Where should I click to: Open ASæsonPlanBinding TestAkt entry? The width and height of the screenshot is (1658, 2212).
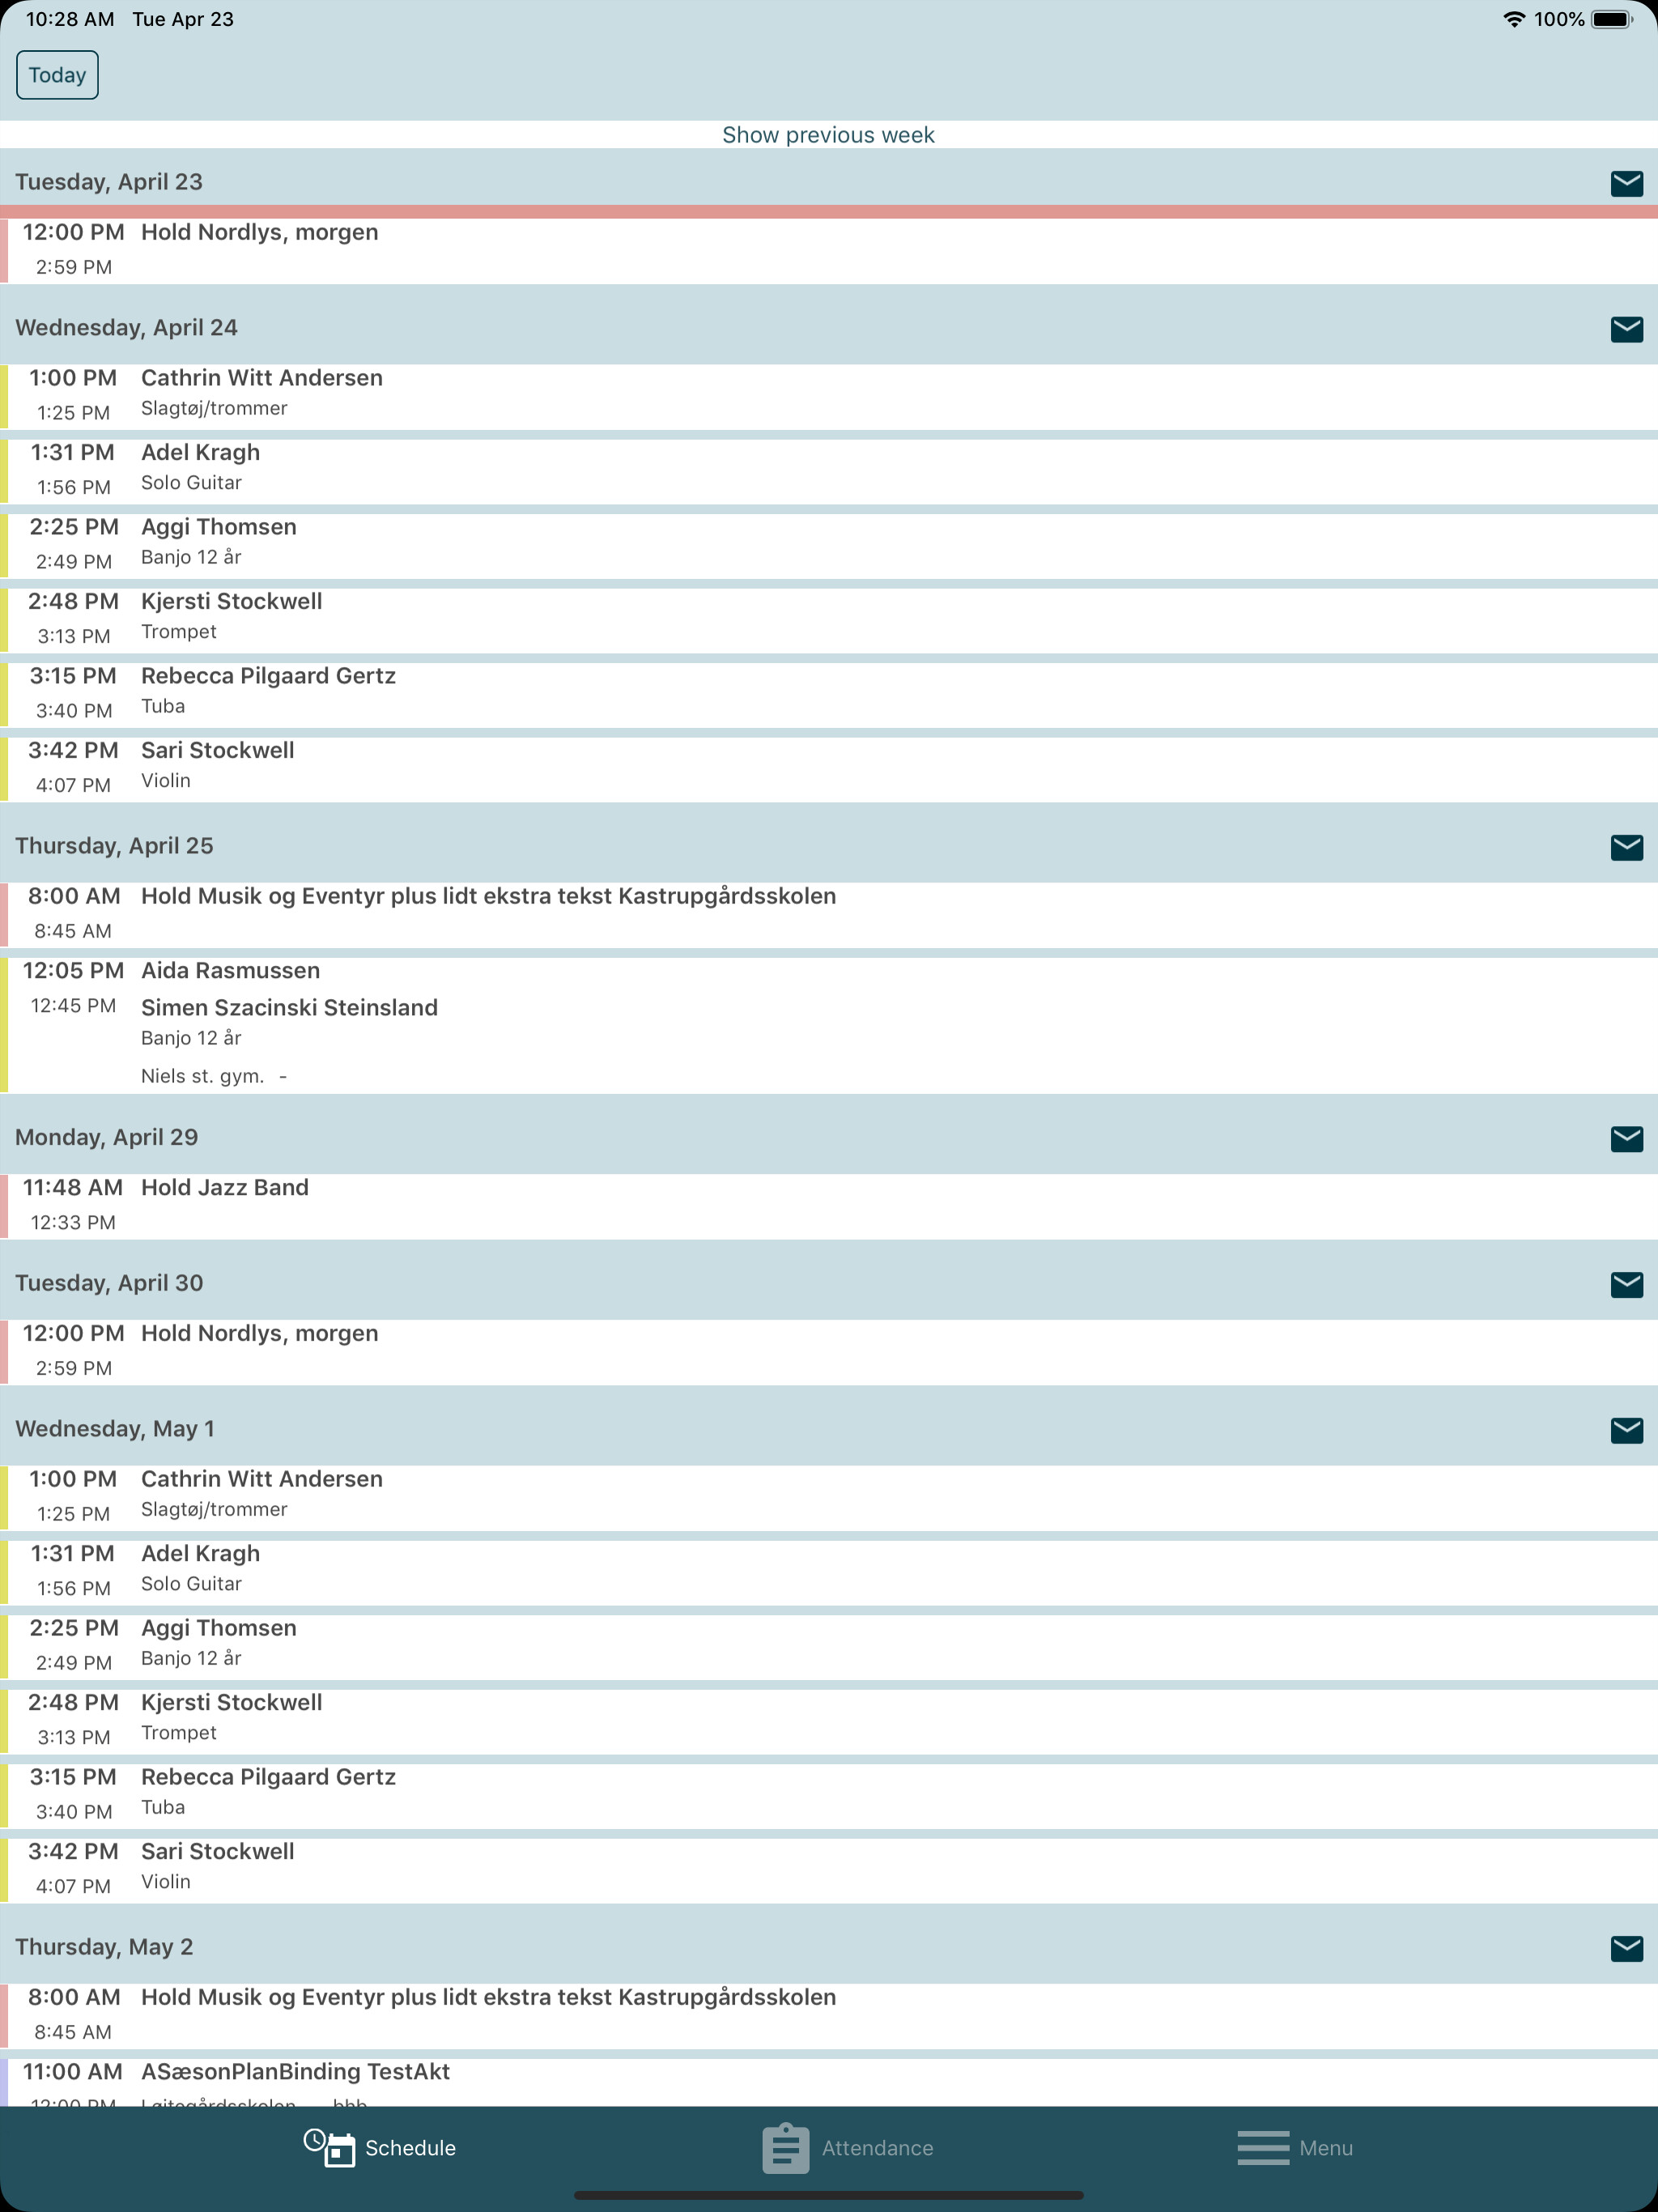click(829, 2082)
